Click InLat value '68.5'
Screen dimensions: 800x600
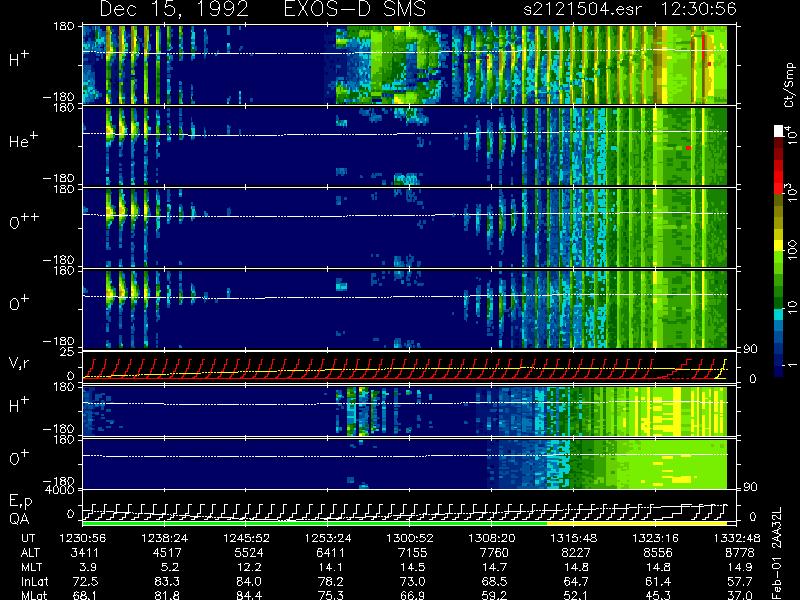tap(494, 582)
